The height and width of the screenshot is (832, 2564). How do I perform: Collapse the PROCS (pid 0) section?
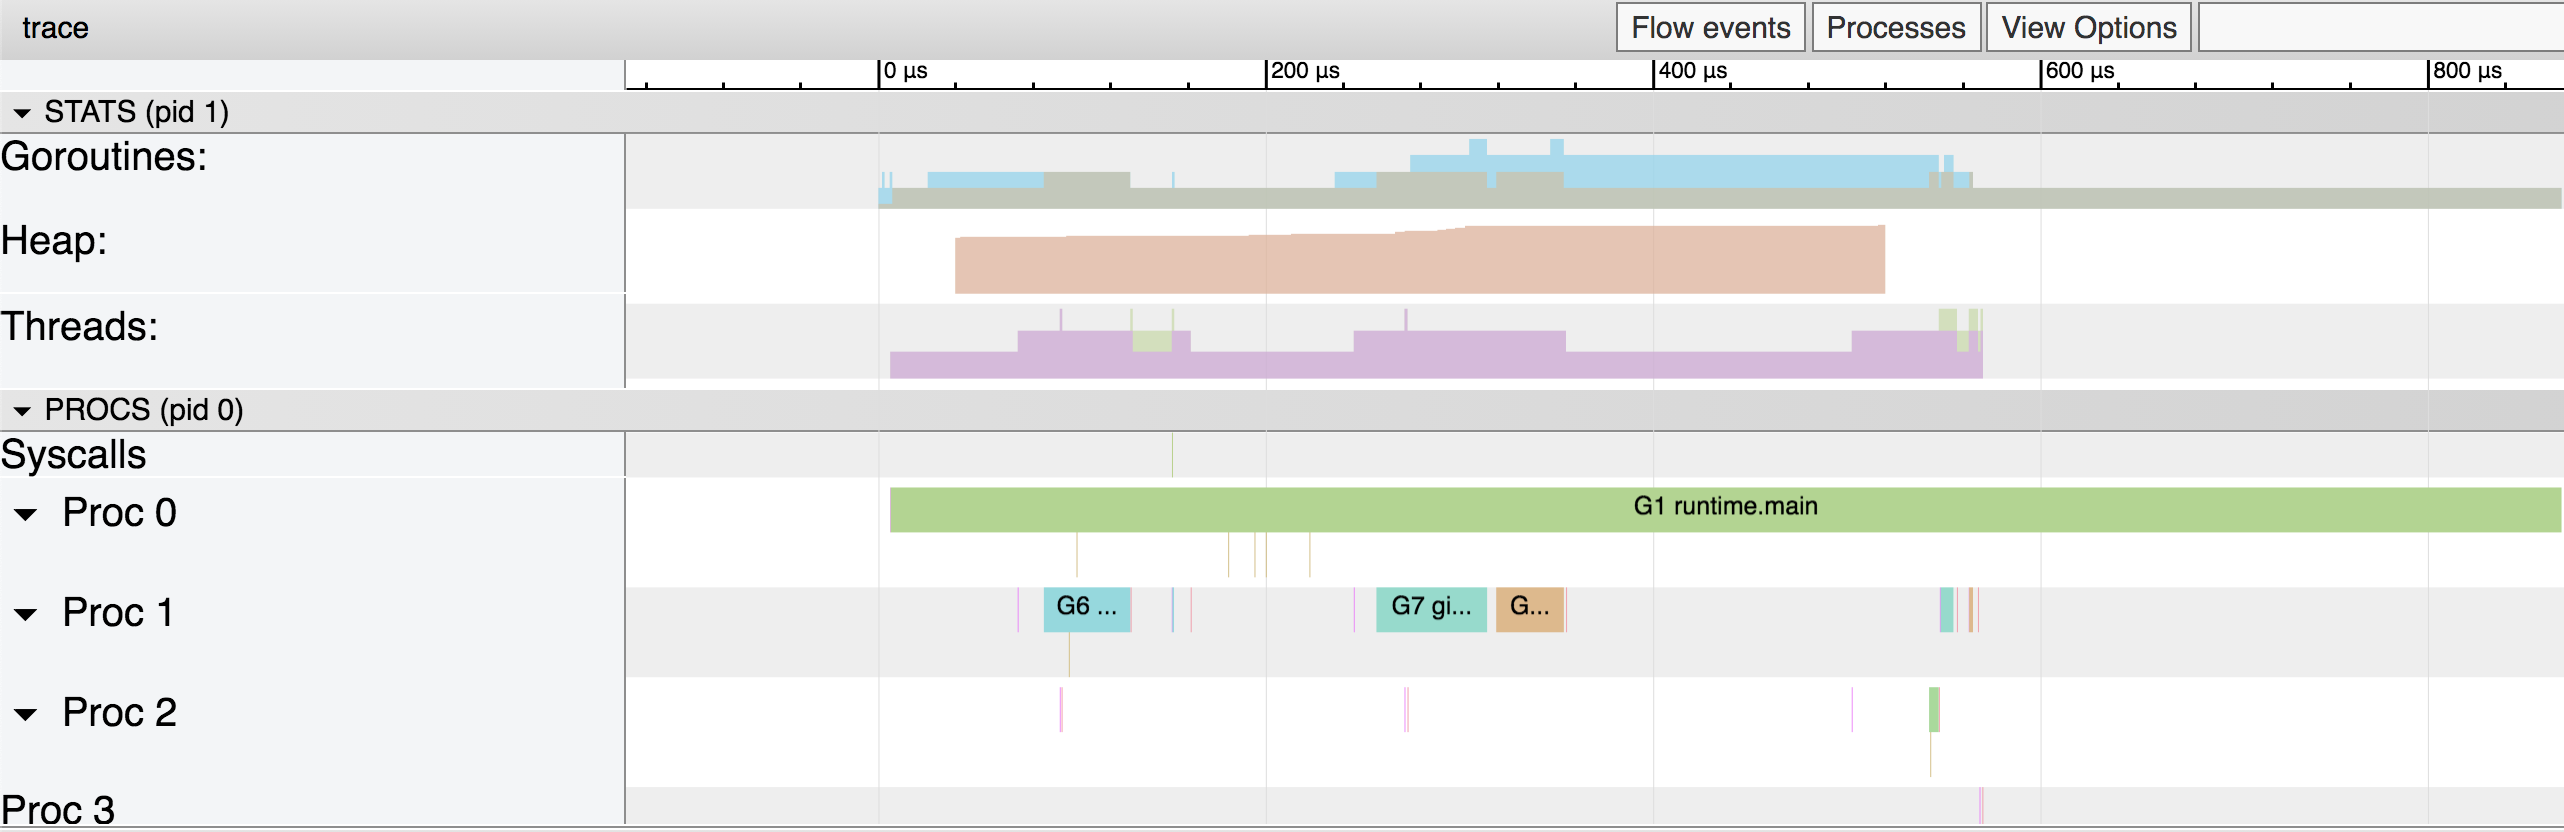click(22, 411)
